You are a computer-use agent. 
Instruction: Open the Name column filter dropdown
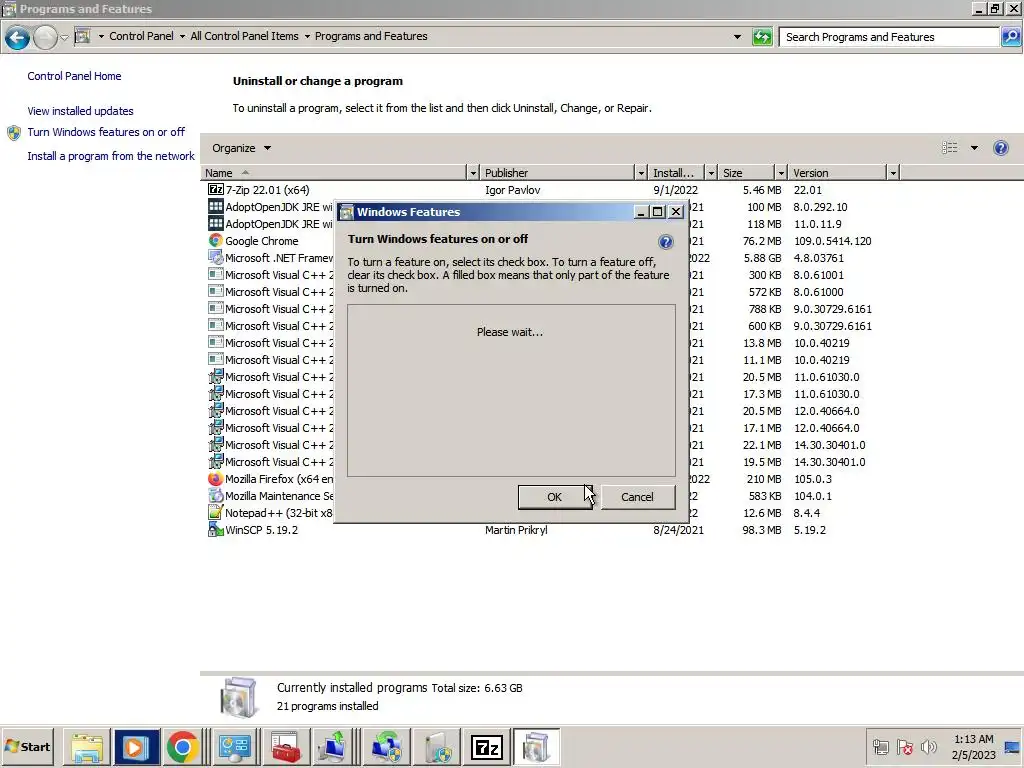tap(473, 172)
